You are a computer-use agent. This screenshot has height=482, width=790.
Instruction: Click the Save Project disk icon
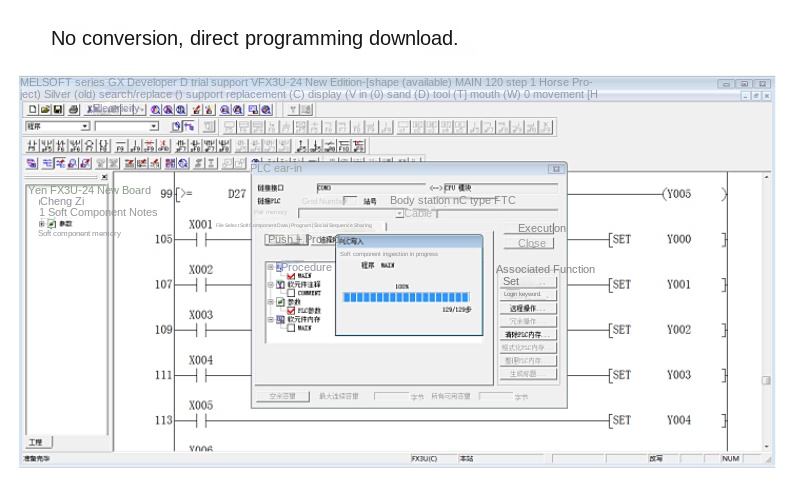coord(58,109)
